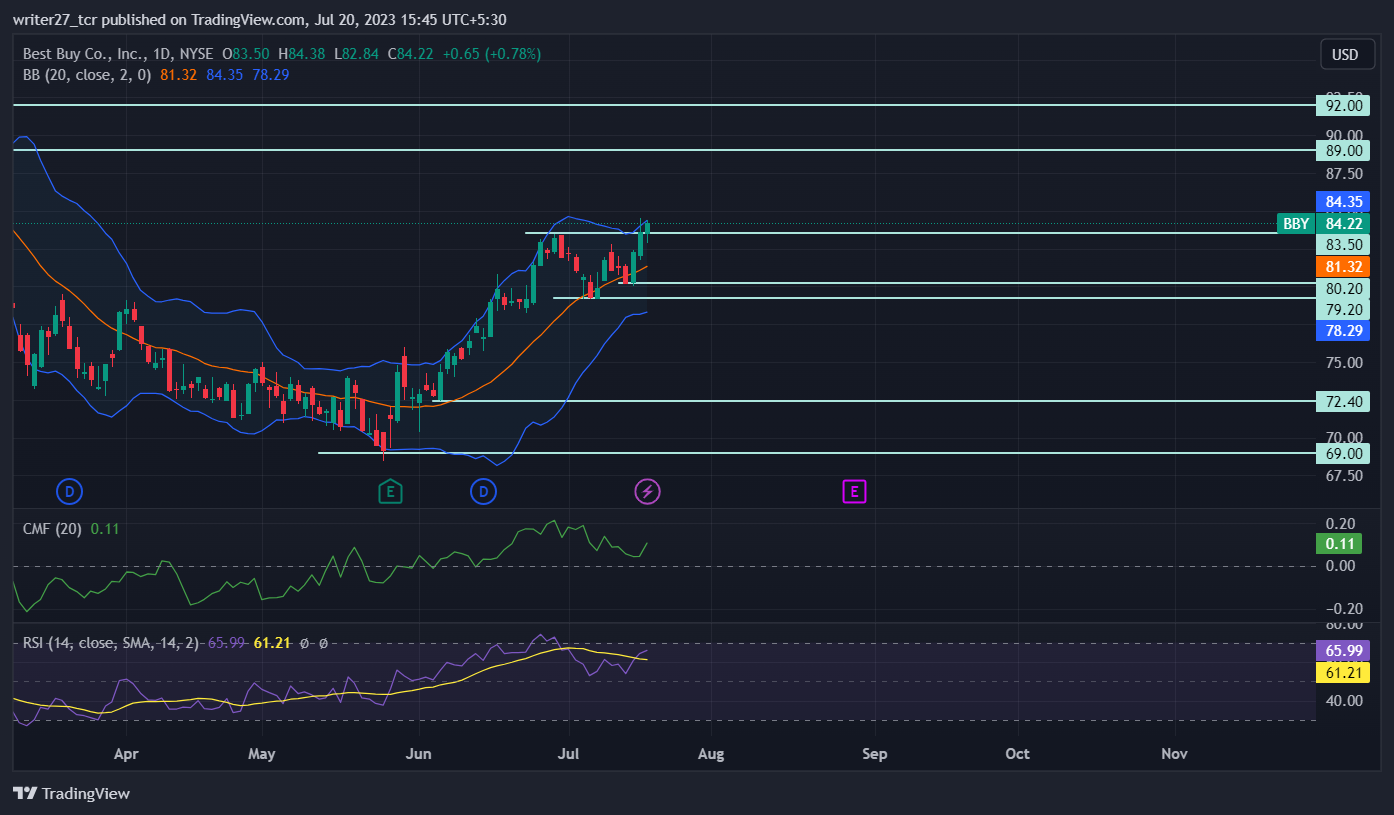The height and width of the screenshot is (815, 1394).
Task: Click the orange 81.32 basis price-axis label
Action: point(1342,267)
